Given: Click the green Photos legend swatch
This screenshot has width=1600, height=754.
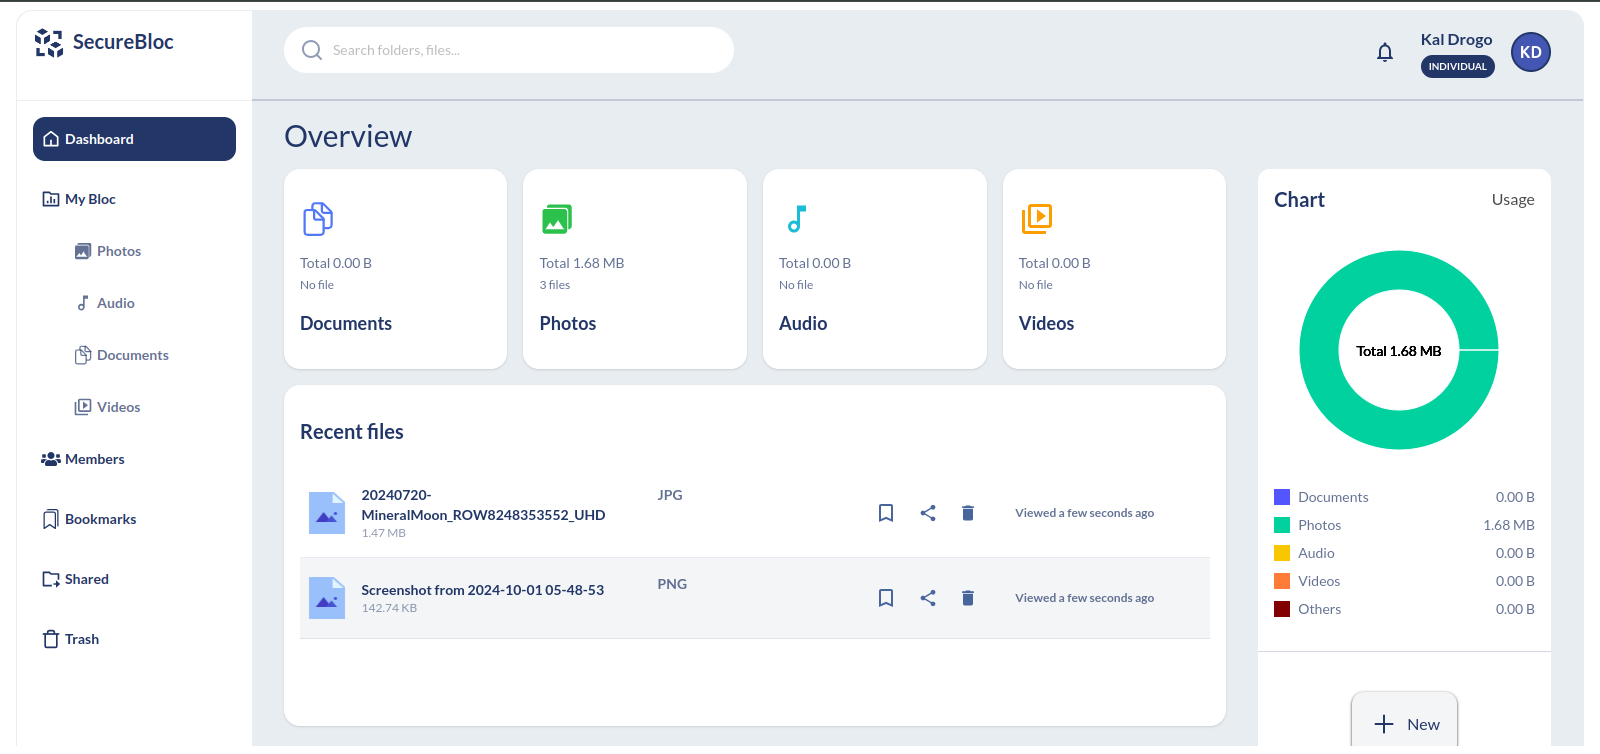Looking at the screenshot, I should [1281, 525].
